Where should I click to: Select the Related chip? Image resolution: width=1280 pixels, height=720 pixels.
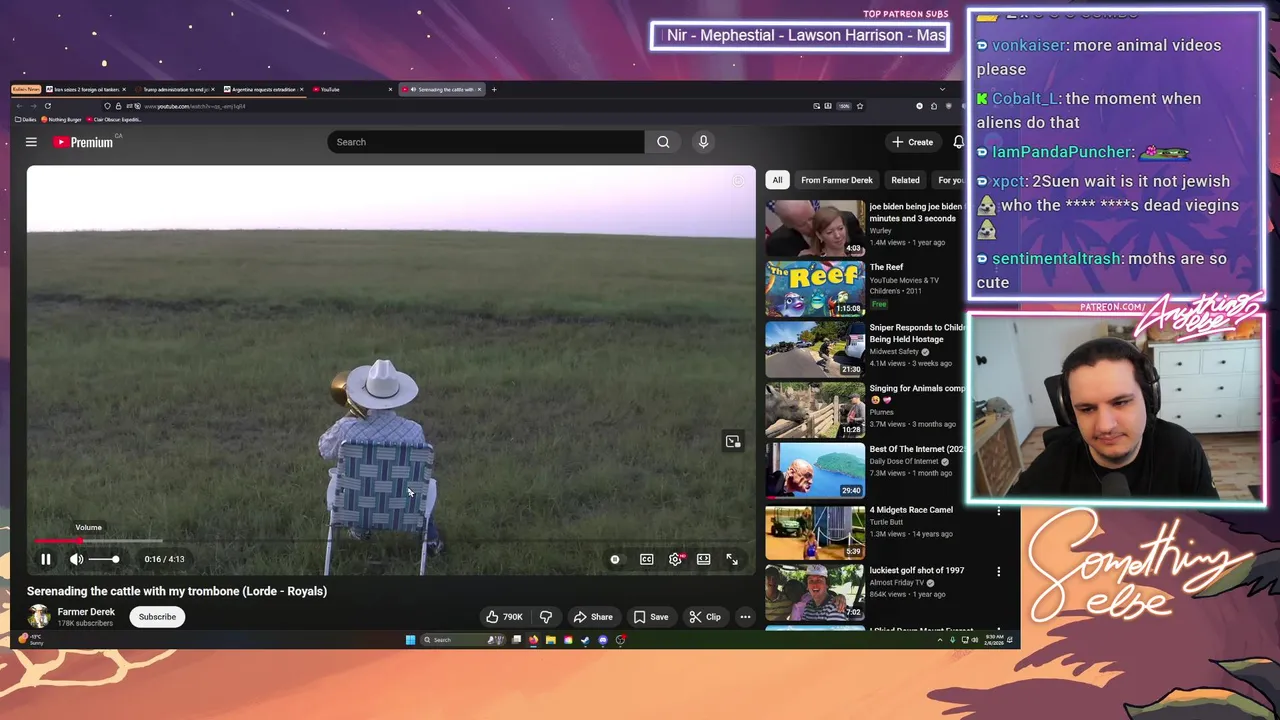[x=905, y=180]
